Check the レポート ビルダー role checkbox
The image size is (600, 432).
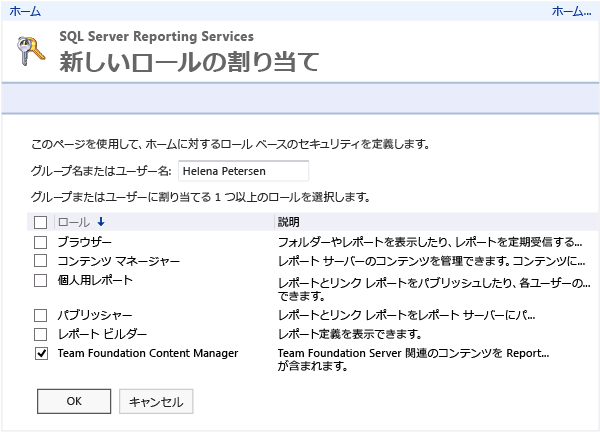(41, 334)
